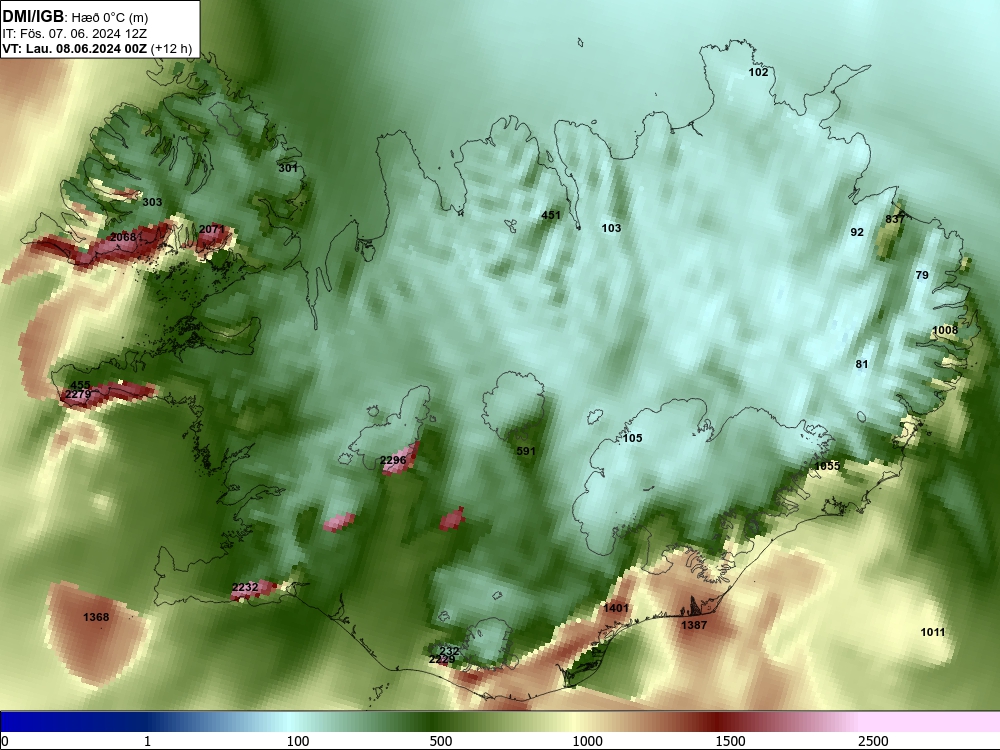
Task: Click the 2068 value on the red band
Action: click(x=123, y=237)
